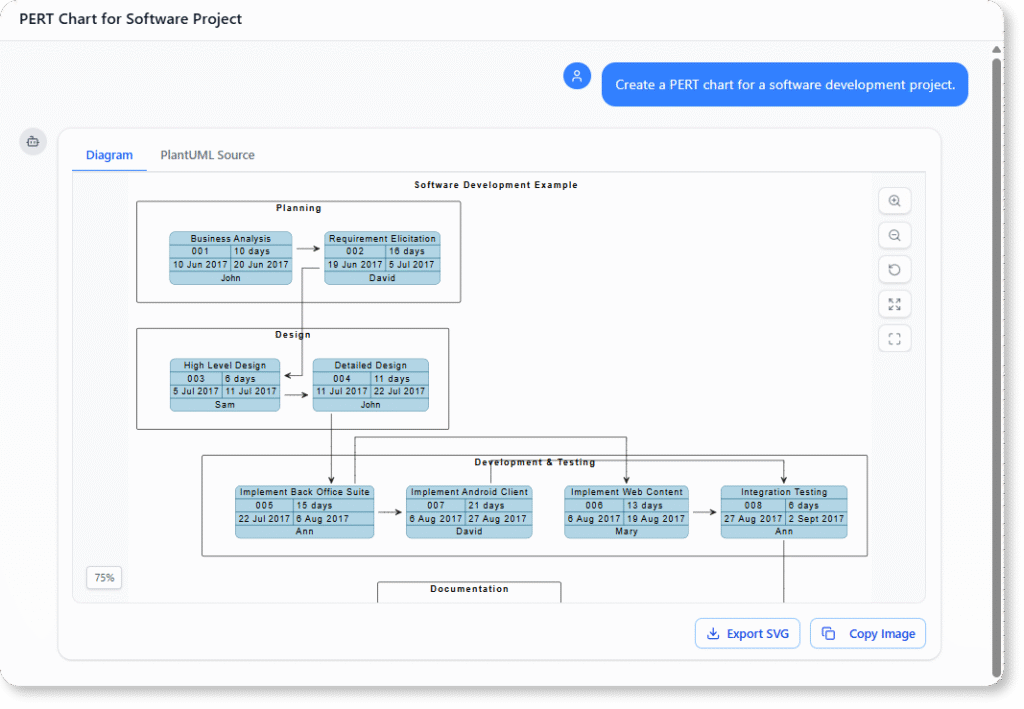Click the Requirement Elicitation task node
The width and height of the screenshot is (1024, 709).
382,258
